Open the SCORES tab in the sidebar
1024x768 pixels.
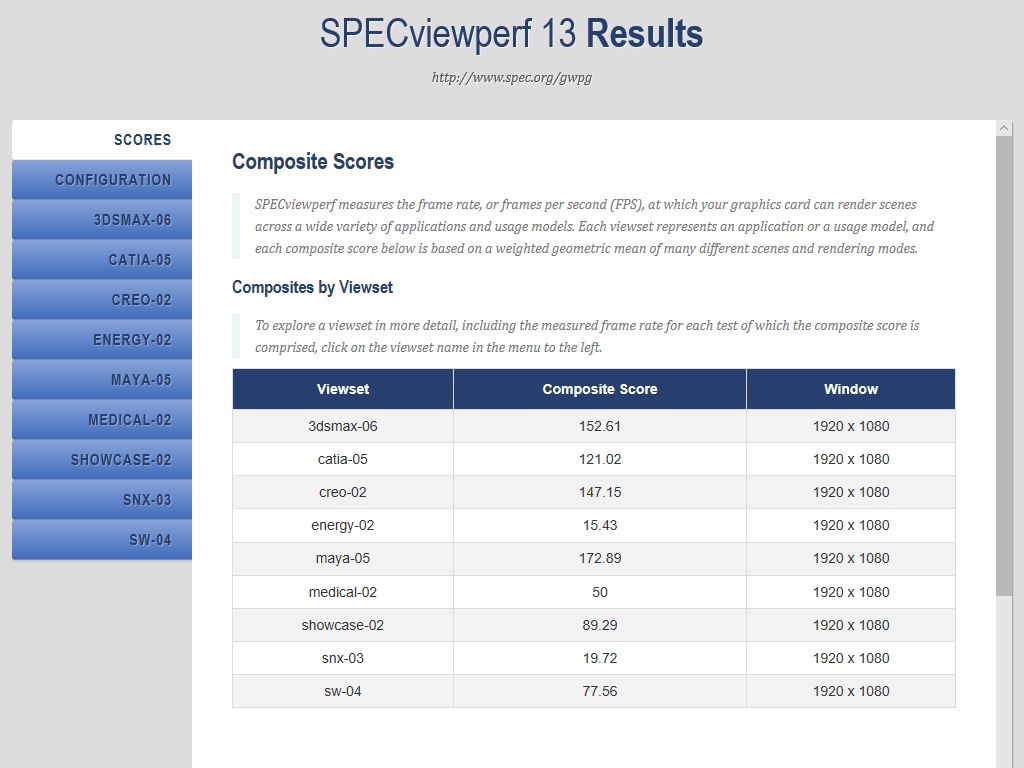tap(102, 140)
